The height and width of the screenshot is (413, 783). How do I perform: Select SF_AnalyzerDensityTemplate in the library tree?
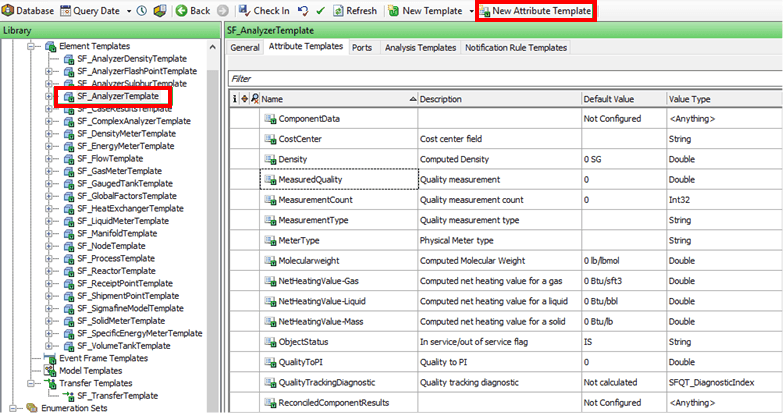coord(132,58)
